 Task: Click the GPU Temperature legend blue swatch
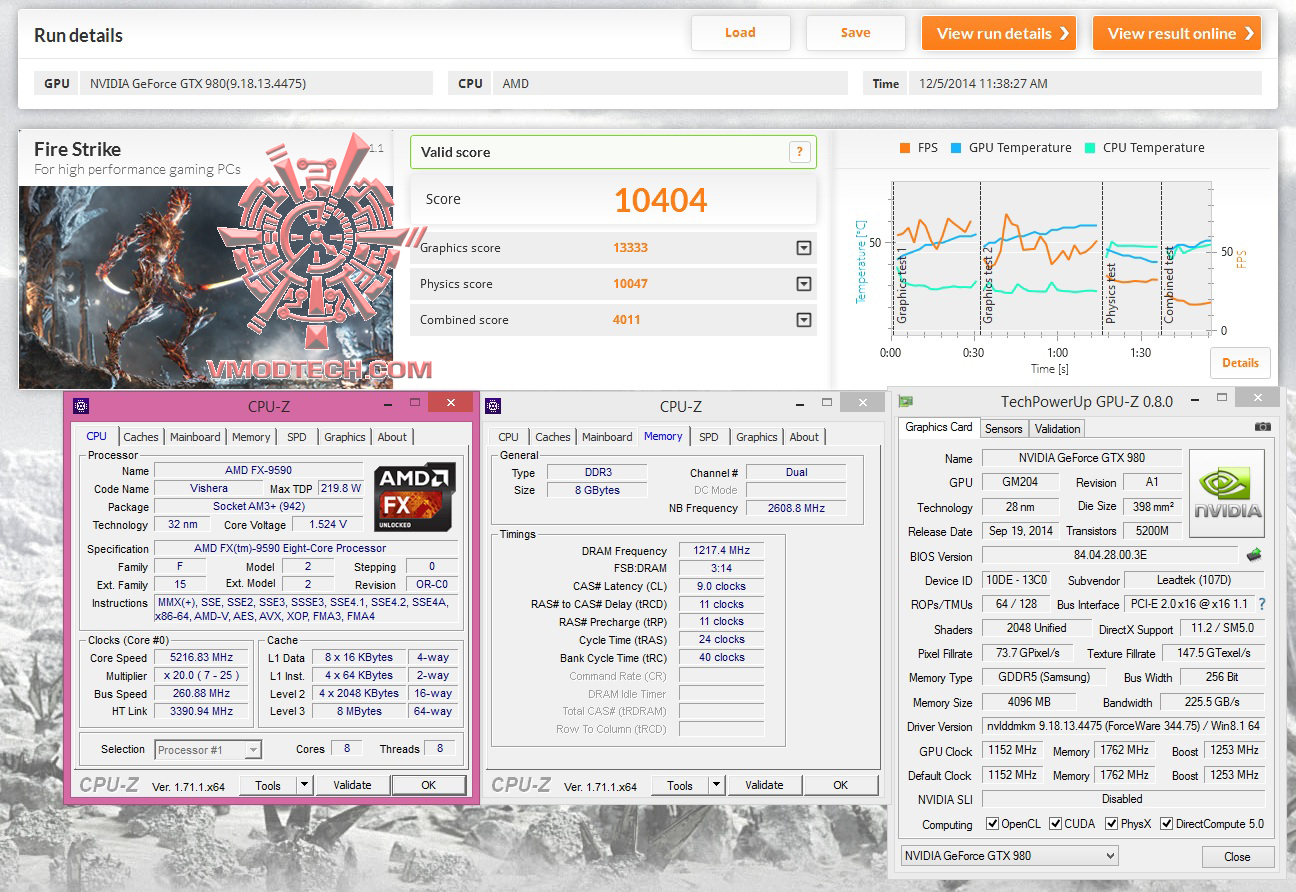coord(955,148)
